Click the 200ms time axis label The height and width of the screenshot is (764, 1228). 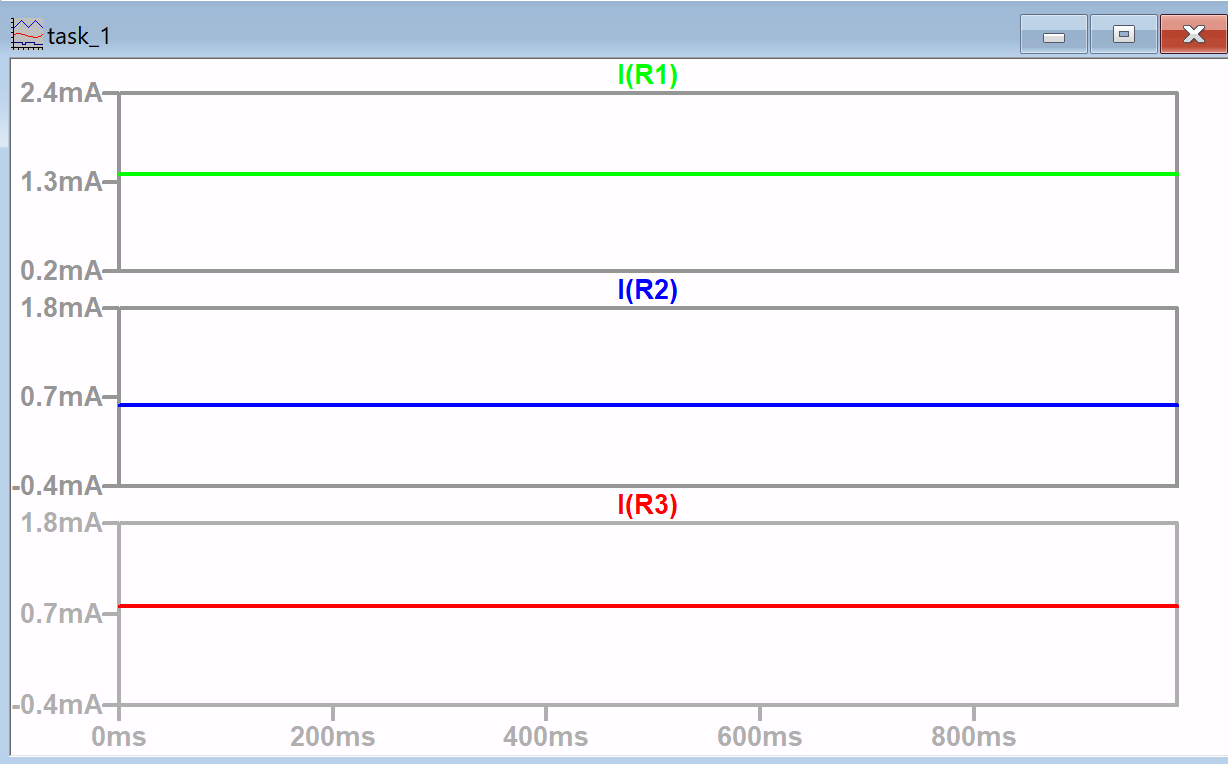coord(332,738)
